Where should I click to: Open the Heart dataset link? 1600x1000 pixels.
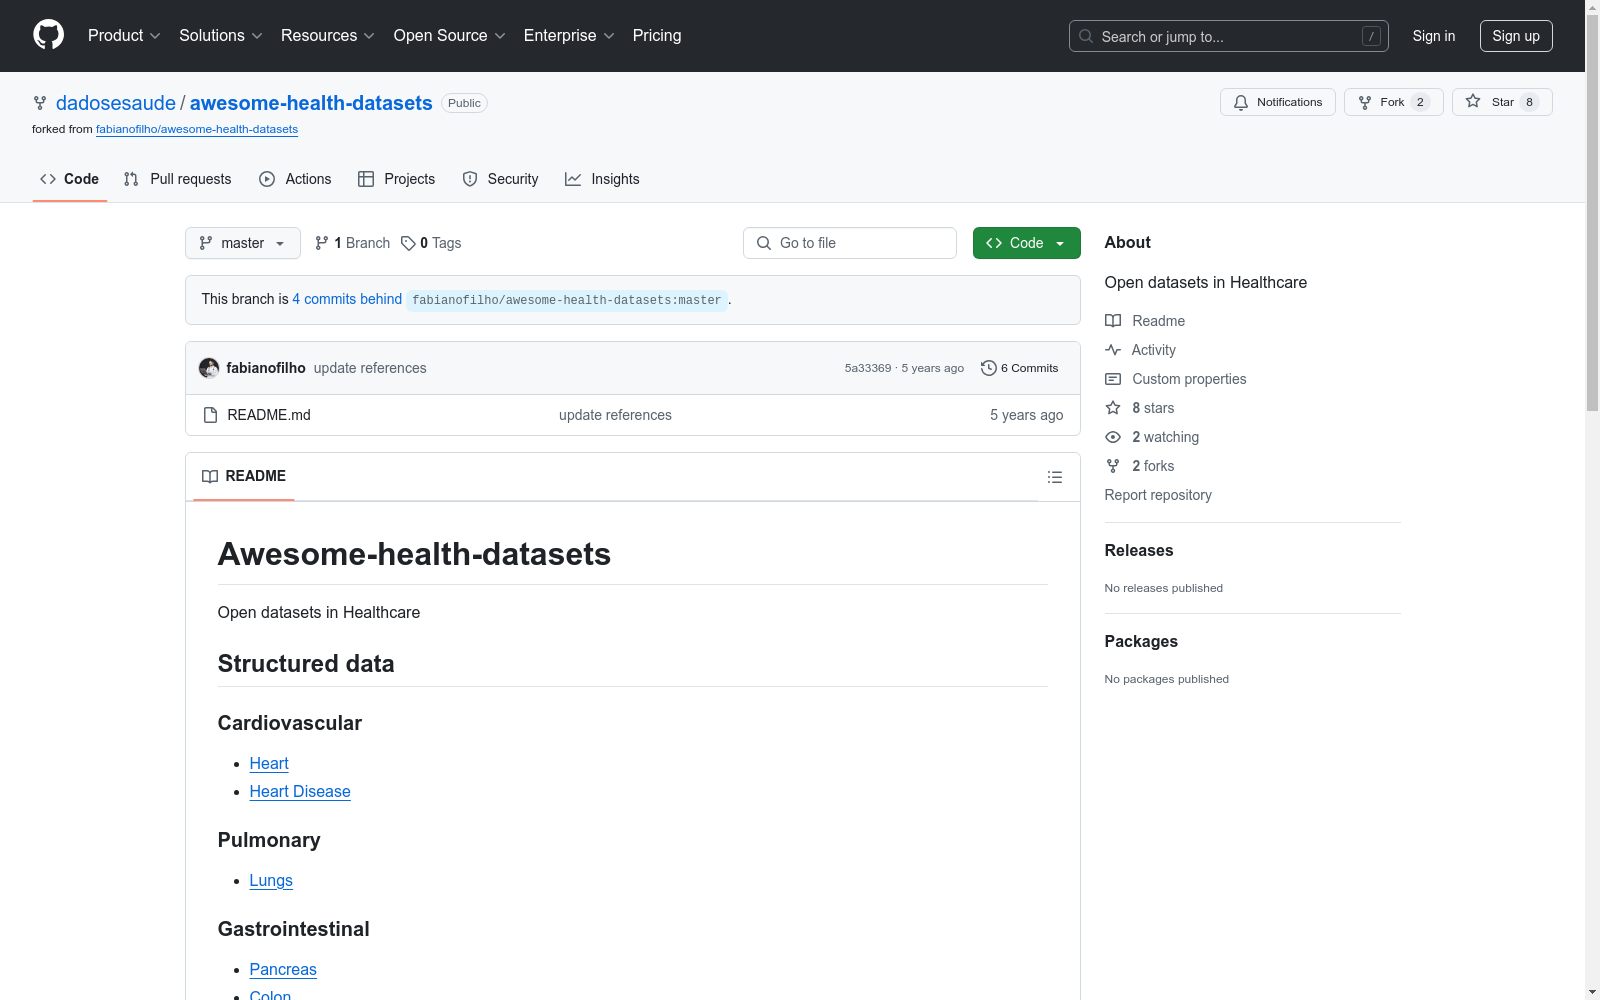pyautogui.click(x=269, y=763)
